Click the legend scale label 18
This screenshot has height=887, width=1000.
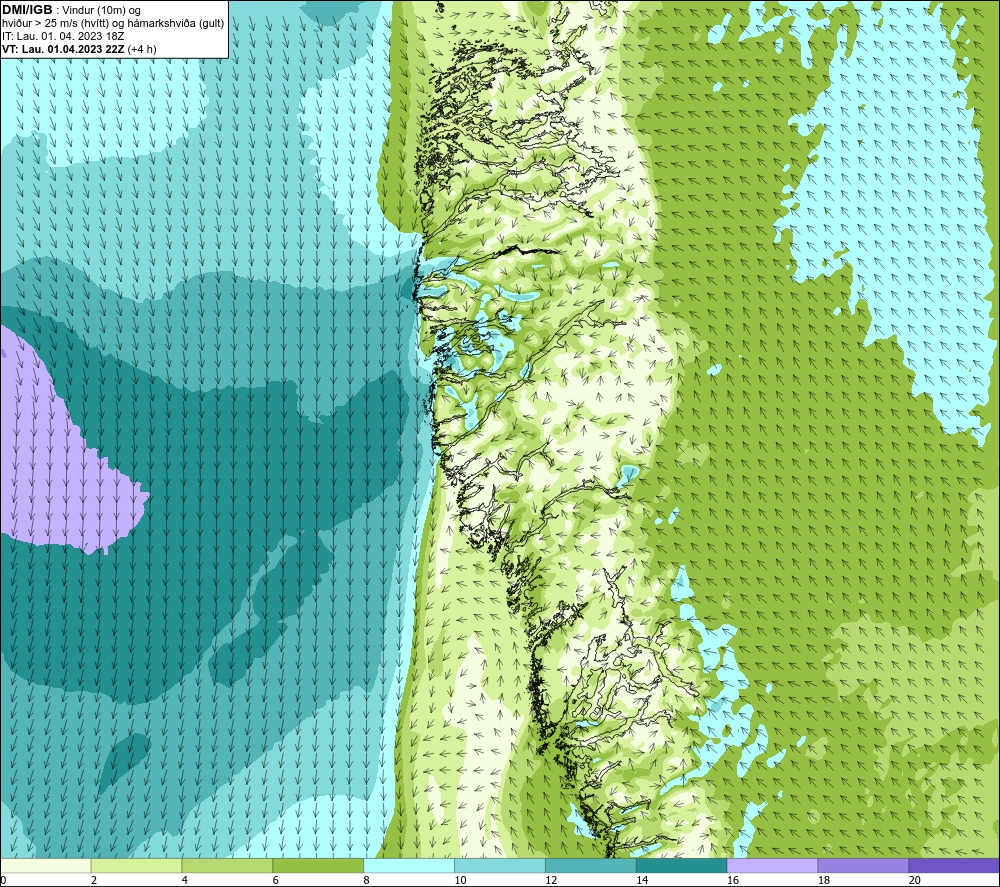[x=823, y=880]
